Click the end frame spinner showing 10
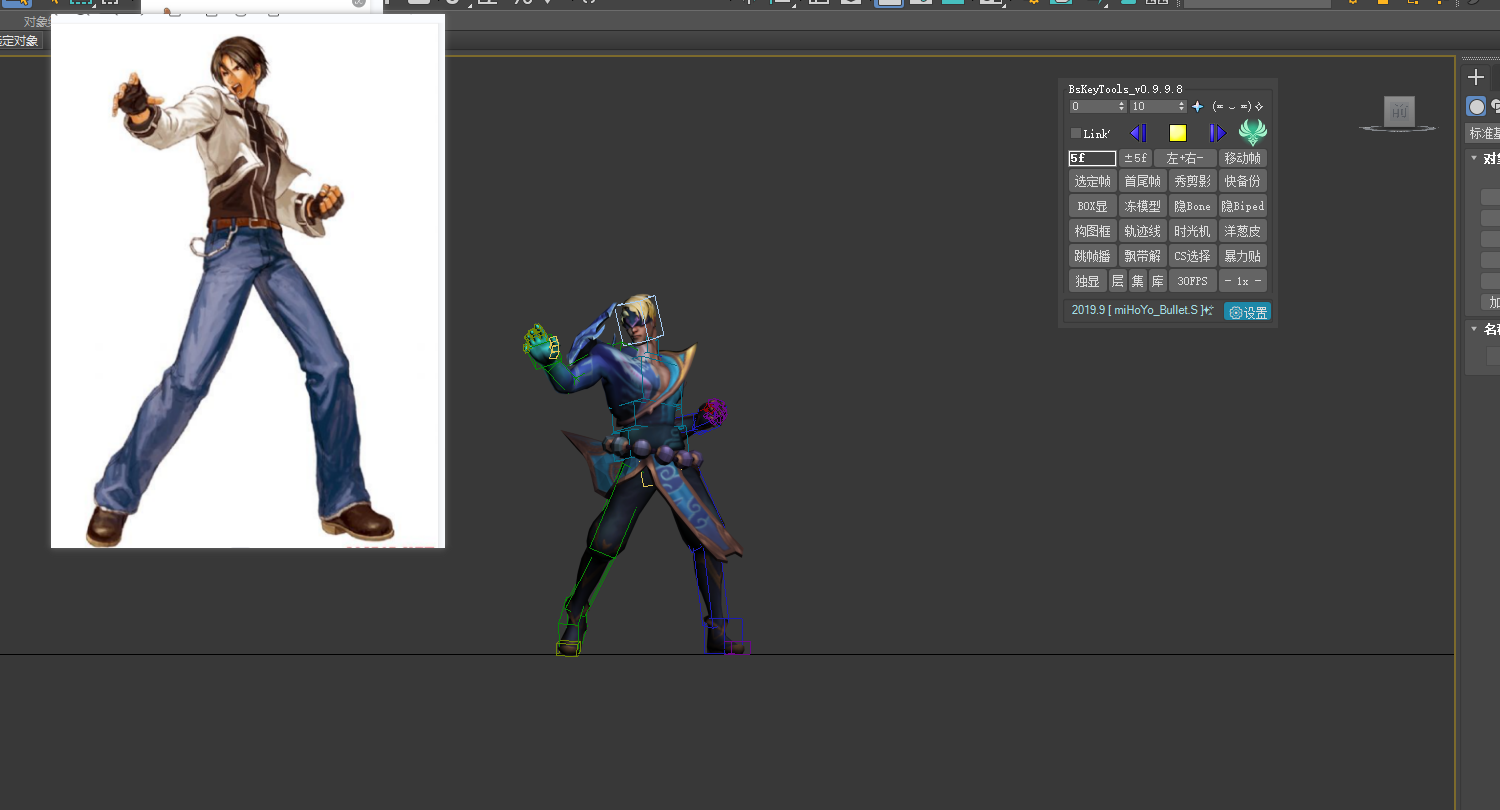This screenshot has width=1500, height=810. coord(1158,106)
